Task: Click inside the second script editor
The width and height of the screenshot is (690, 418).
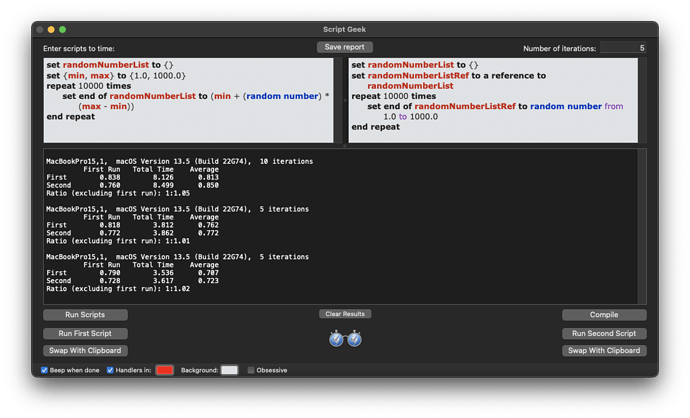Action: [x=493, y=100]
